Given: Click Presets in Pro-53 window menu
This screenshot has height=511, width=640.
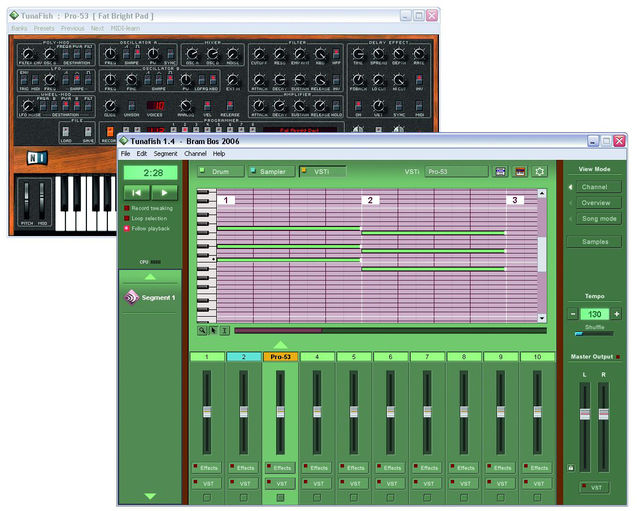Looking at the screenshot, I should 44,28.
